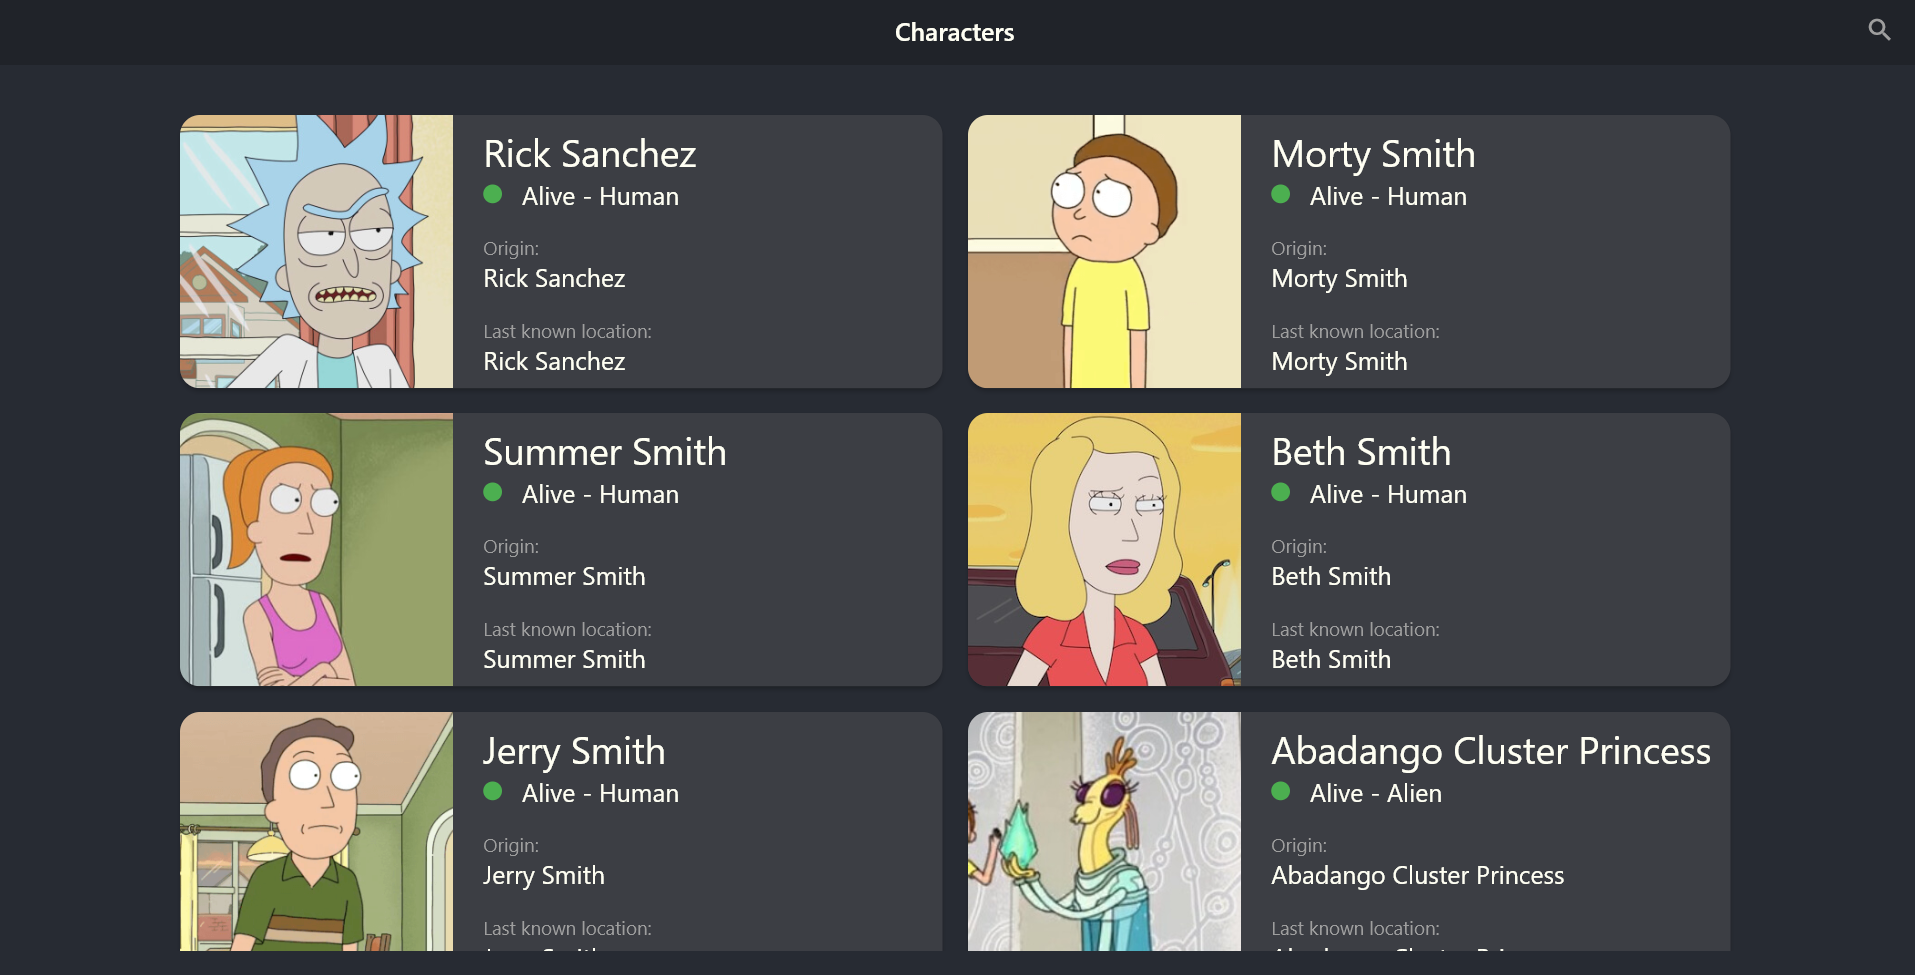Click the green status dot on Jerry Smith card

pos(493,792)
